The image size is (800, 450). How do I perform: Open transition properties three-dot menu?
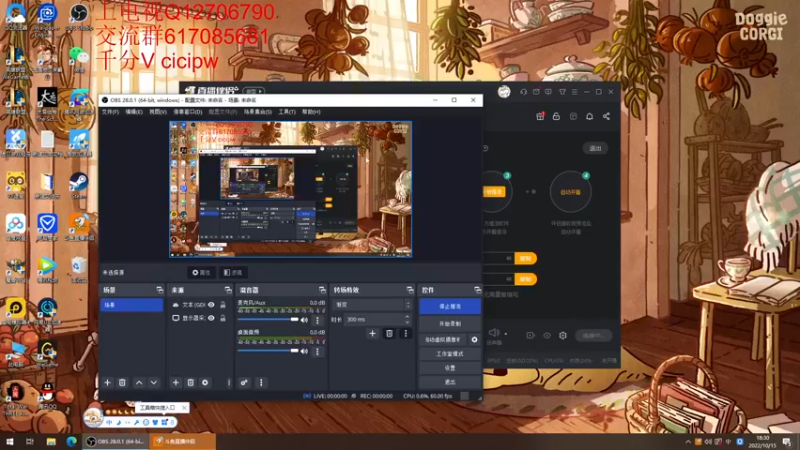tap(406, 334)
